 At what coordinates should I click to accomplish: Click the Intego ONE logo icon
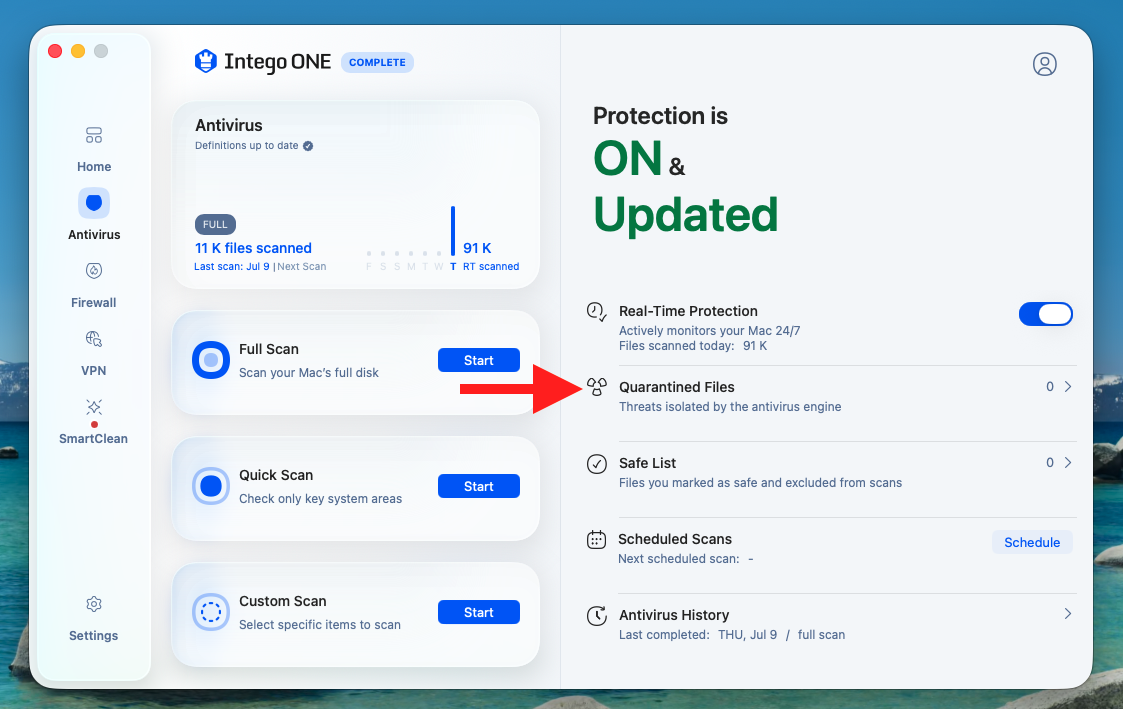tap(206, 62)
